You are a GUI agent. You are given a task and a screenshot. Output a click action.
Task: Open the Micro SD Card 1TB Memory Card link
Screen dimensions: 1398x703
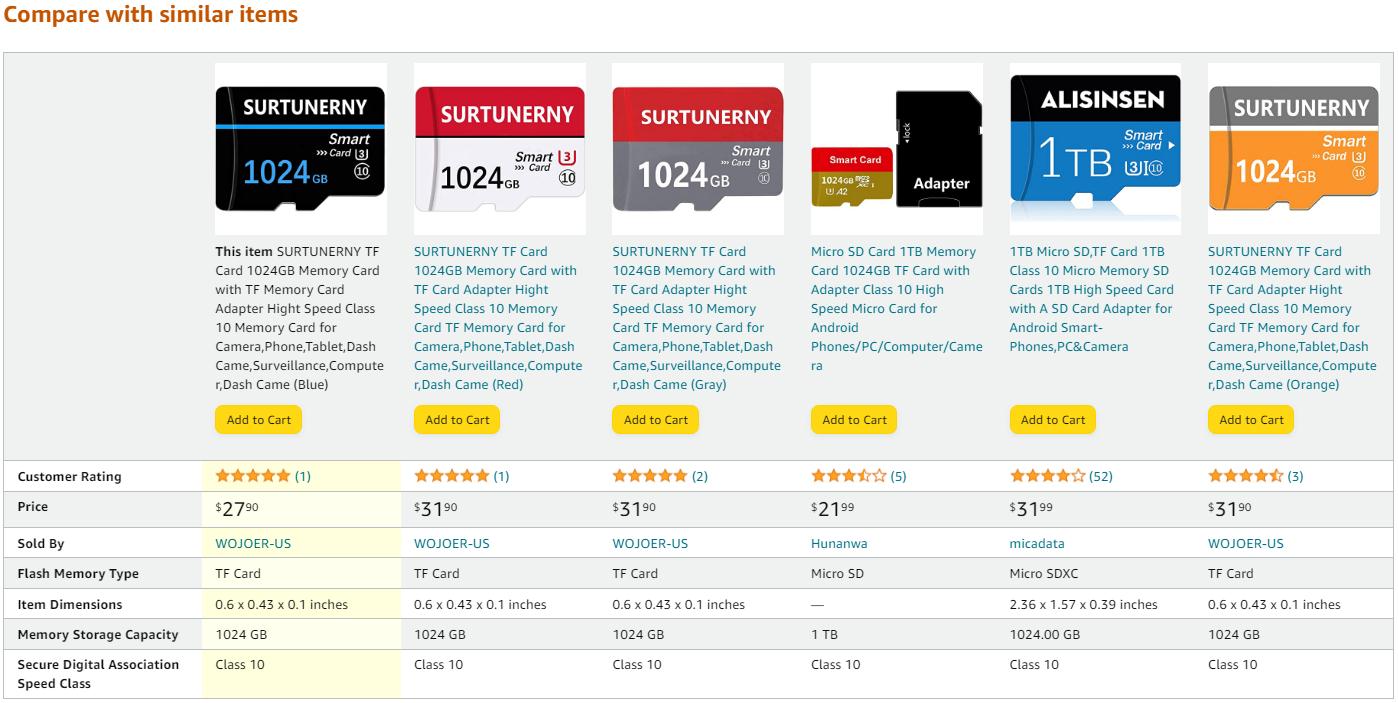(x=896, y=308)
